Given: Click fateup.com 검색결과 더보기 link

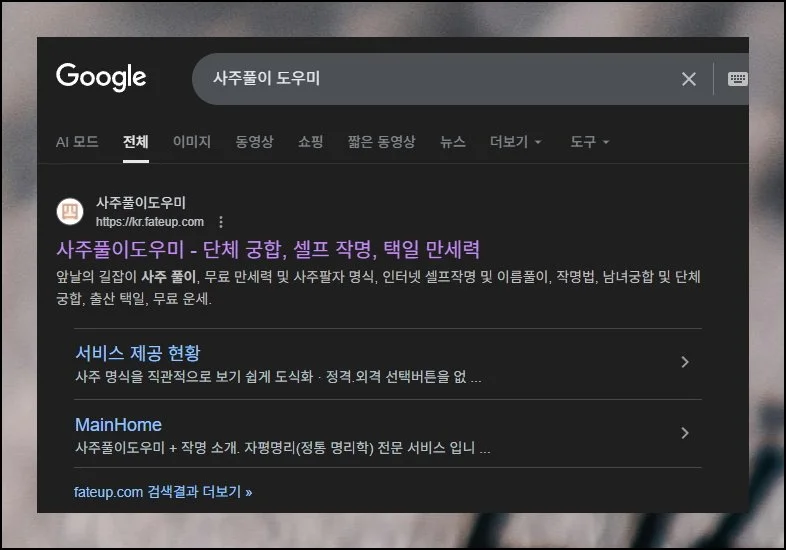Looking at the screenshot, I should (163, 492).
